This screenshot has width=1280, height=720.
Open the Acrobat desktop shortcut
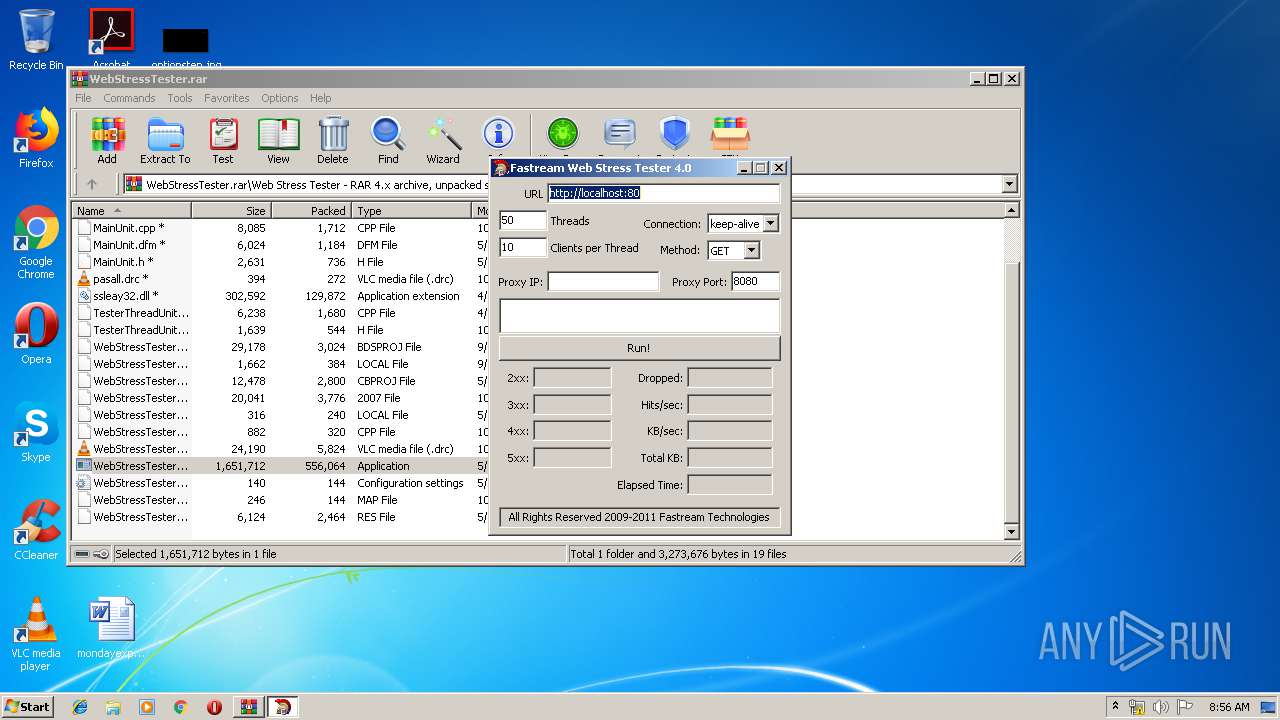(111, 40)
